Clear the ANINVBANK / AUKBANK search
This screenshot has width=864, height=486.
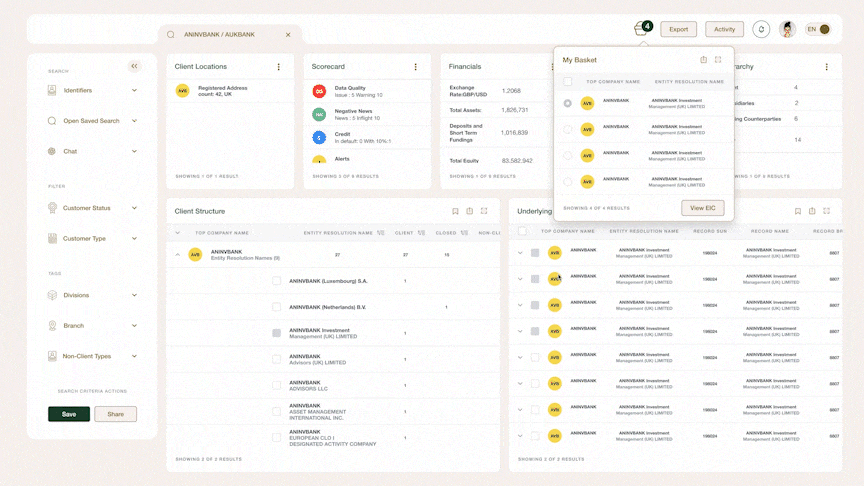coord(288,35)
